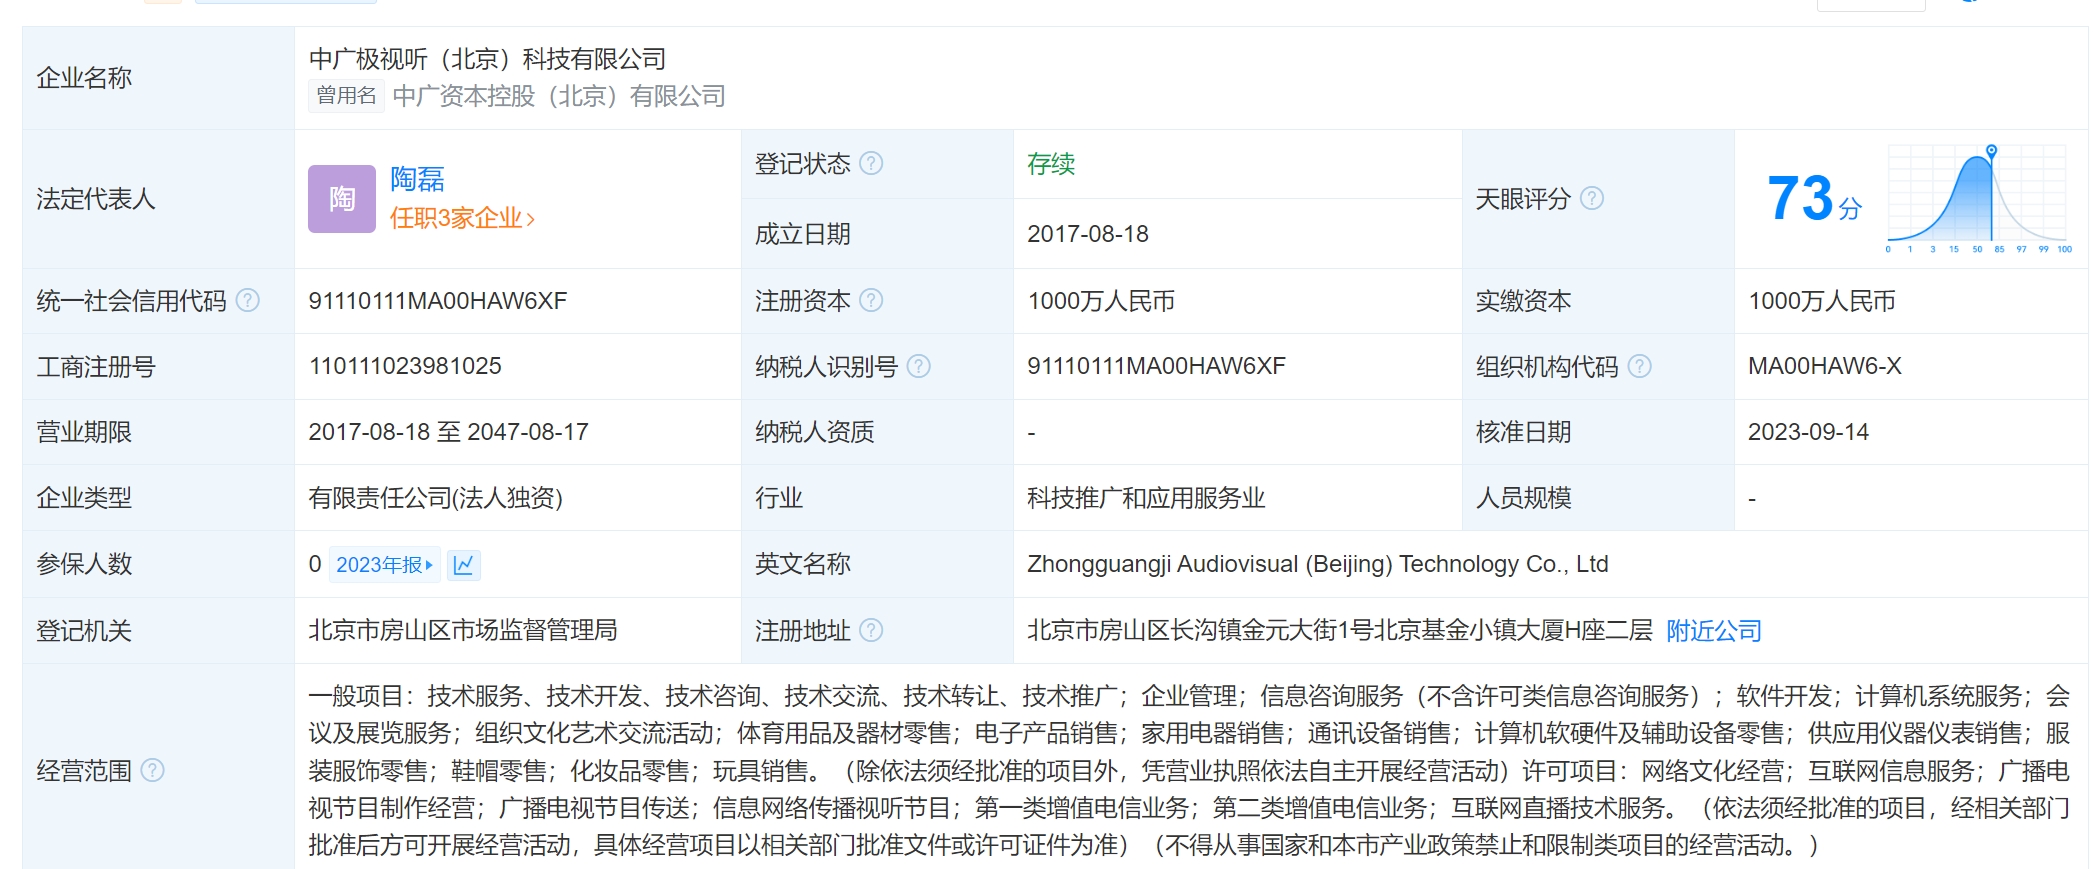2097x869 pixels.
Task: Select the 企业类型 field label
Action: [x=84, y=498]
